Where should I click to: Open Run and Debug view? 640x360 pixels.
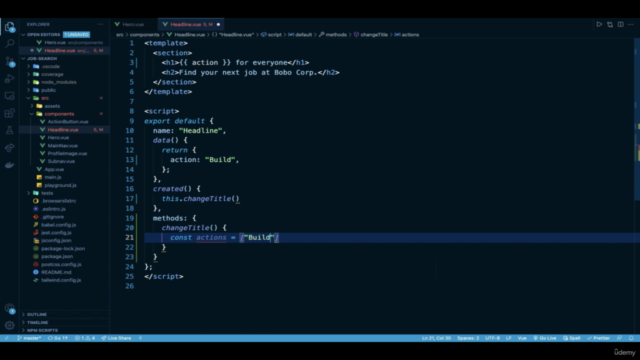(9, 78)
